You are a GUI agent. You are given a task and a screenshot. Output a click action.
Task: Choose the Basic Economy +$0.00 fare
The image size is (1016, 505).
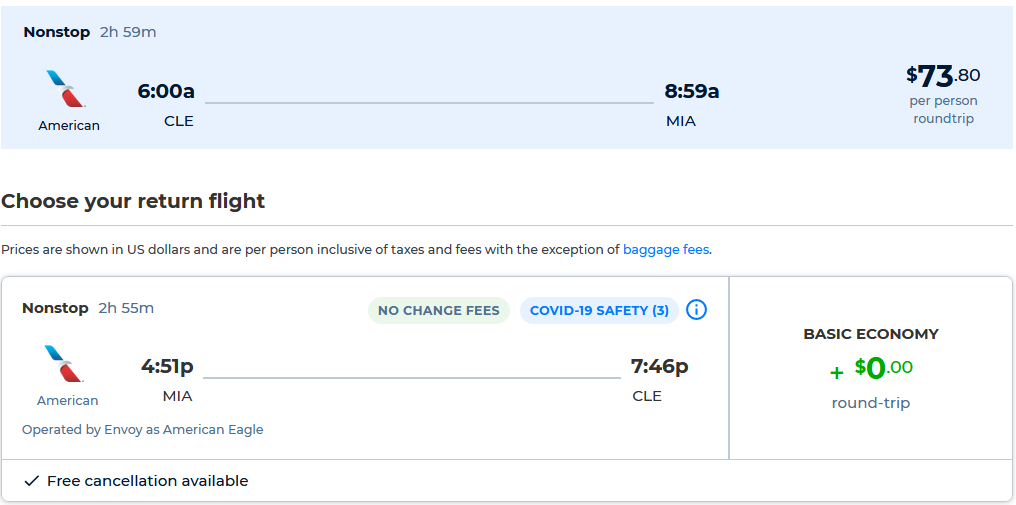[x=871, y=368]
